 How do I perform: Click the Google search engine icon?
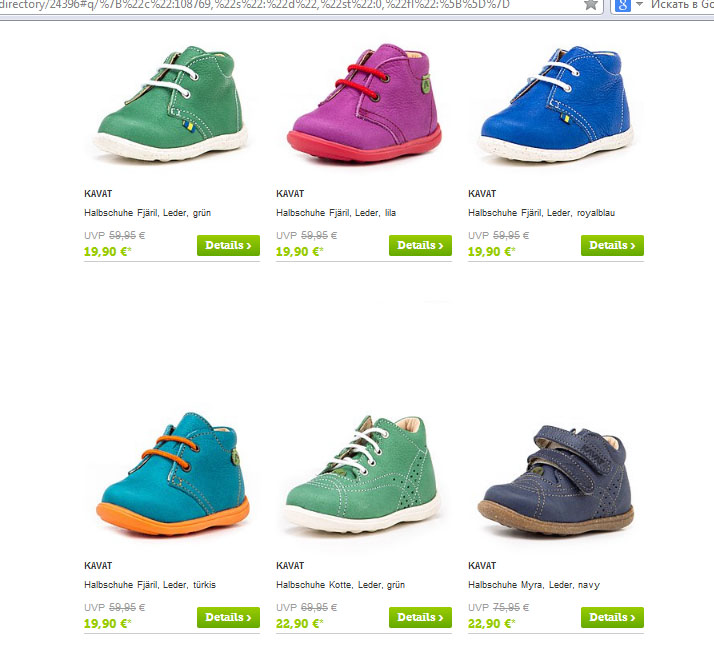622,5
